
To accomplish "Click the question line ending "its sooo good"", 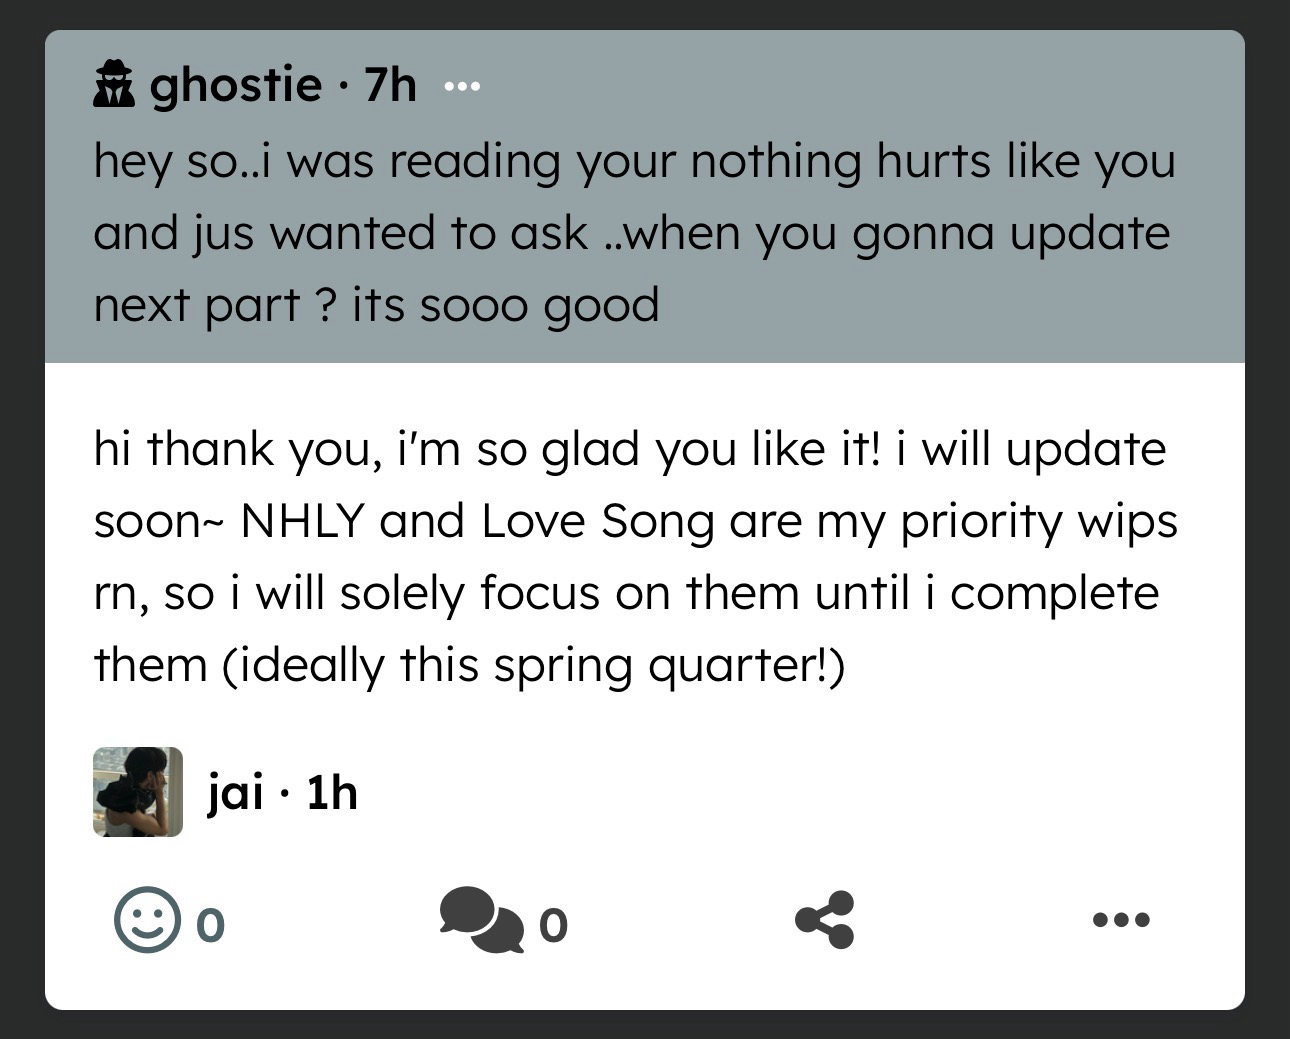I will pyautogui.click(x=376, y=305).
